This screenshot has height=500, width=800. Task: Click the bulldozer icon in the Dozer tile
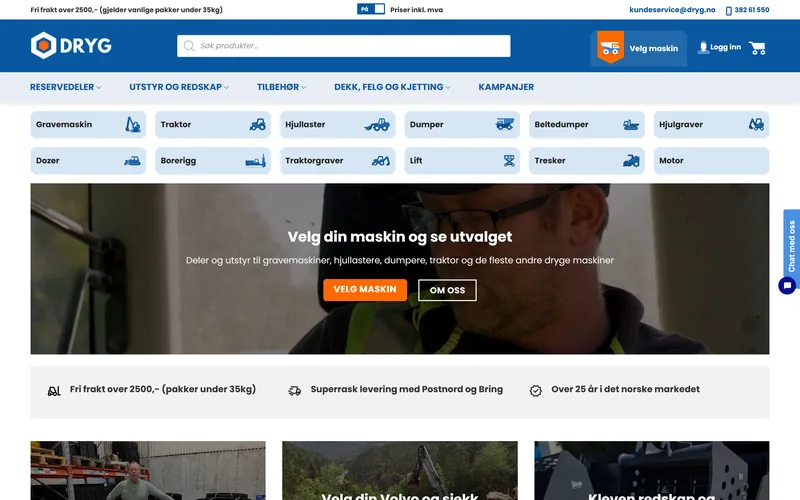pyautogui.click(x=132, y=161)
